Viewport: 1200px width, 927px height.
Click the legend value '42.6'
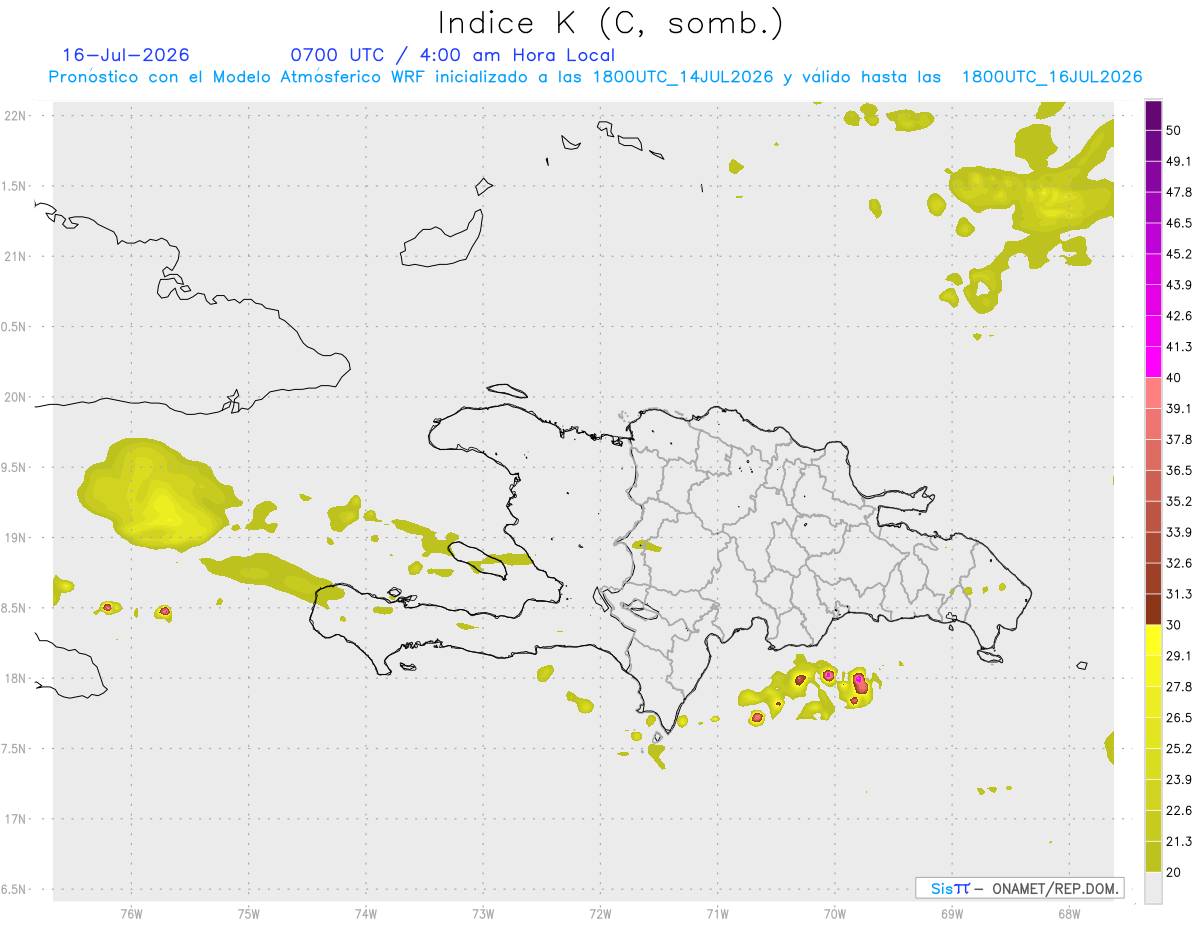(1179, 316)
